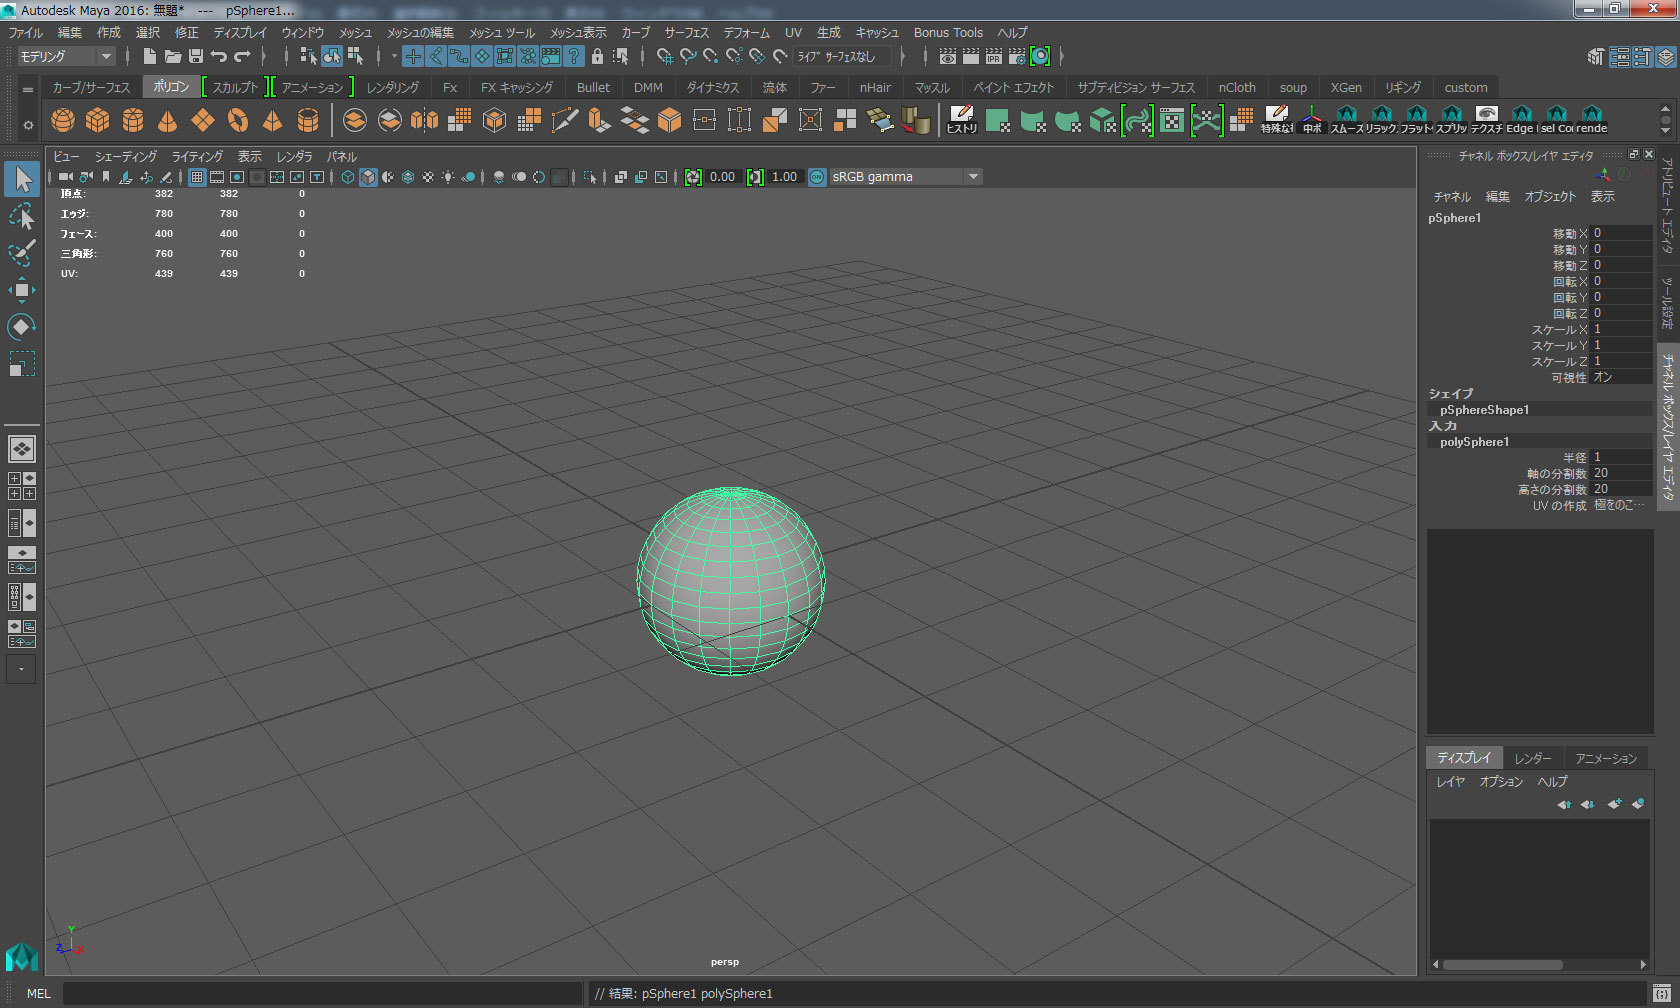This screenshot has height=1008, width=1680.
Task: Create a polygon pipe from the shelf
Action: pos(308,121)
